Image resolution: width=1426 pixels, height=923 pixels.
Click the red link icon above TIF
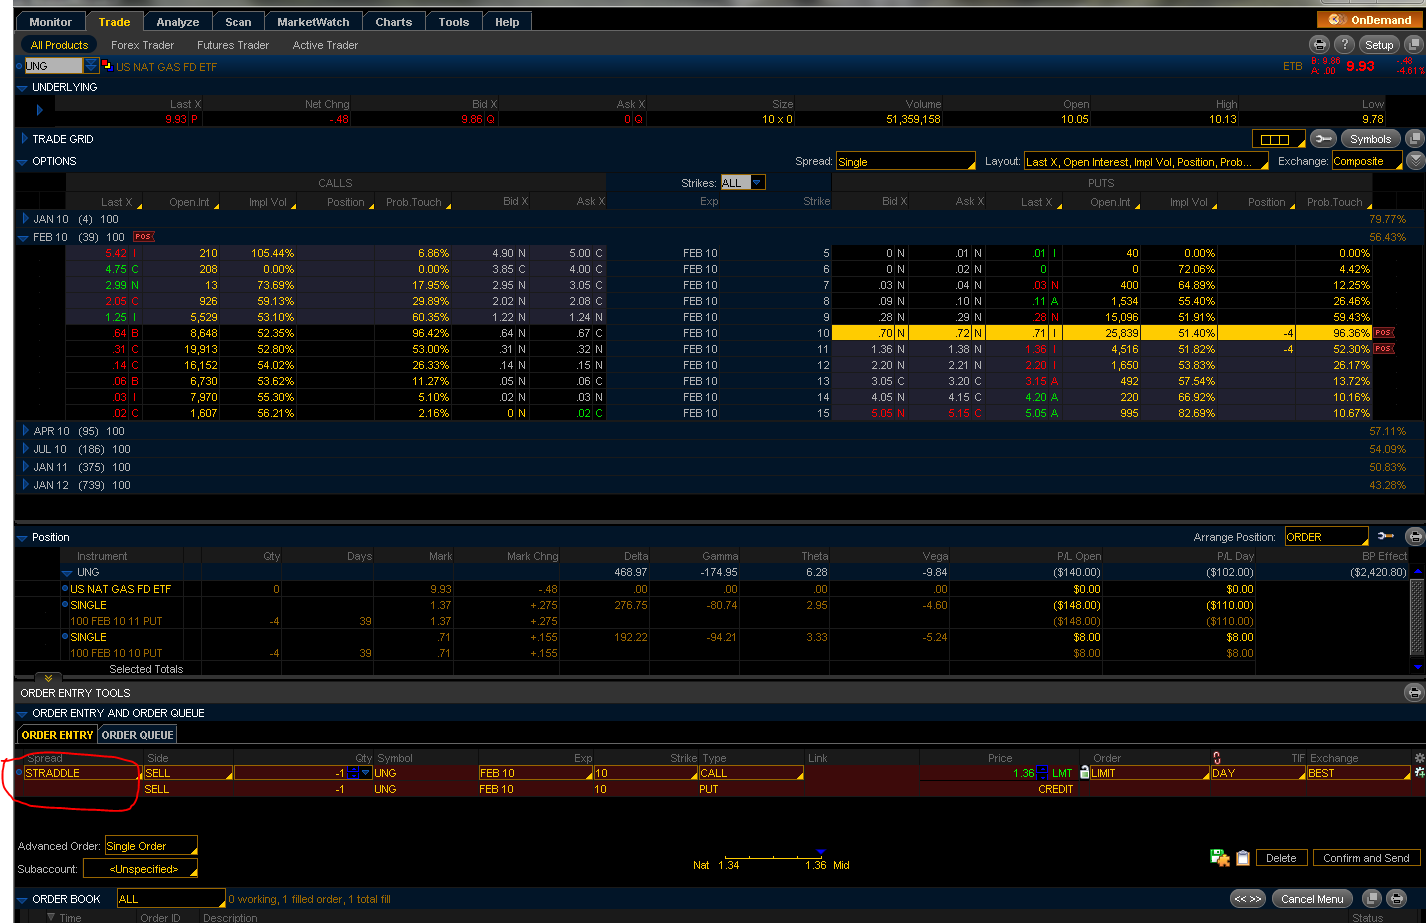click(1217, 758)
